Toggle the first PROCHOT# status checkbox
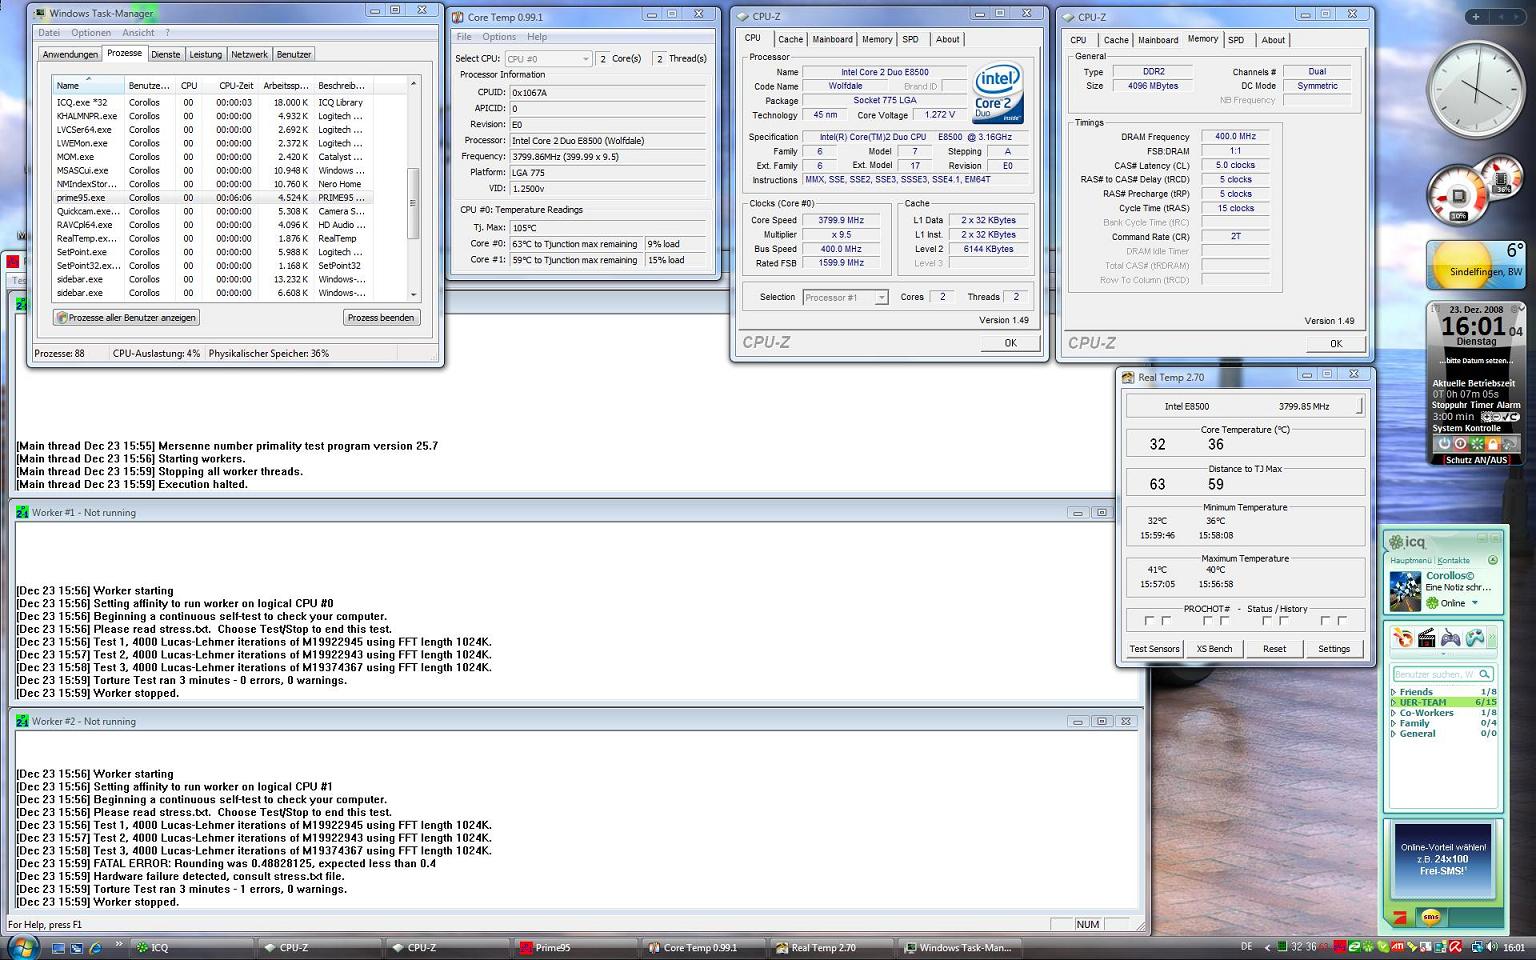 coord(1149,621)
